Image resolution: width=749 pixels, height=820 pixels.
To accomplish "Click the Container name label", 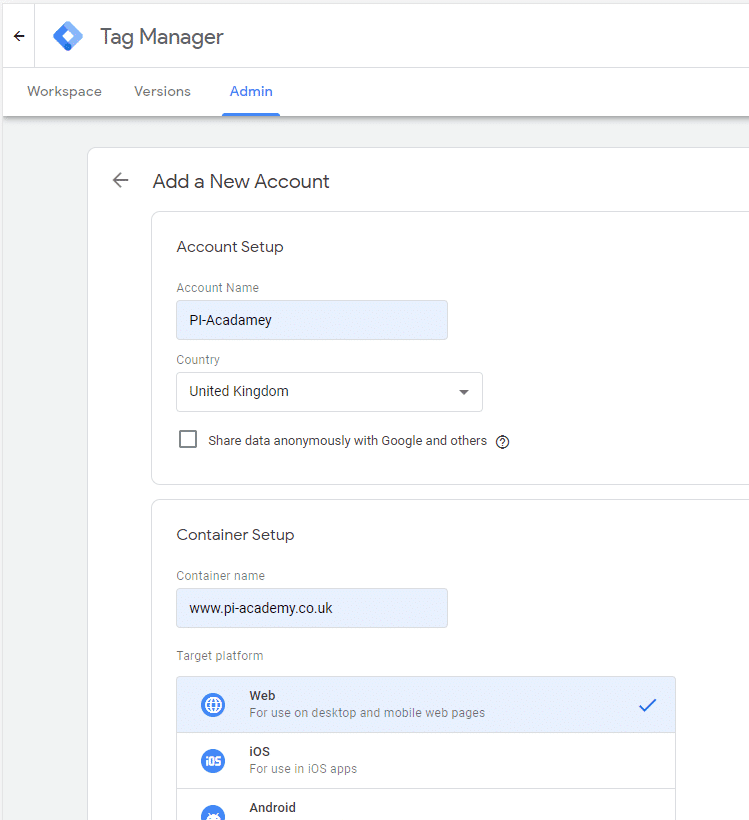I will (x=221, y=576).
